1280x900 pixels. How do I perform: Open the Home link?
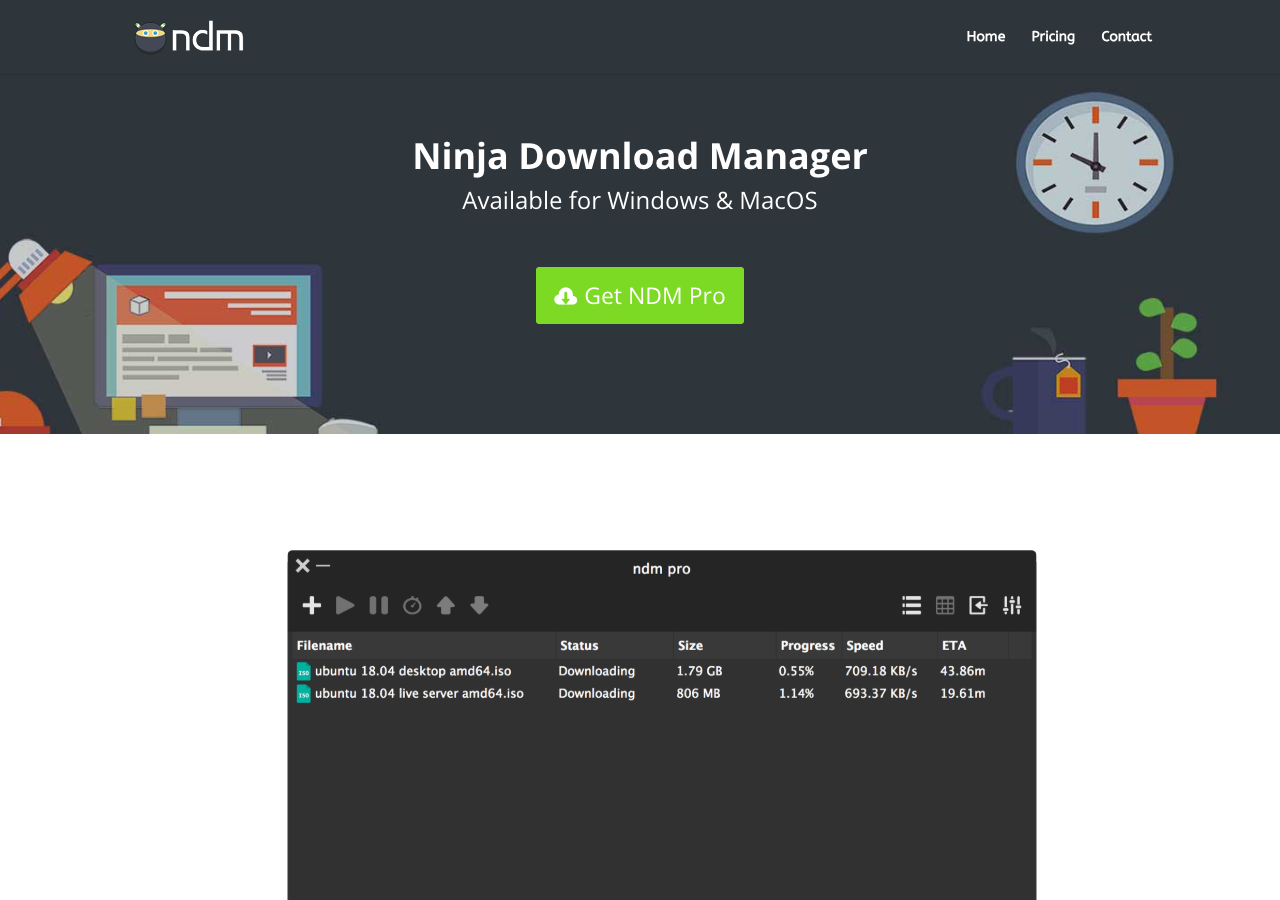click(985, 36)
